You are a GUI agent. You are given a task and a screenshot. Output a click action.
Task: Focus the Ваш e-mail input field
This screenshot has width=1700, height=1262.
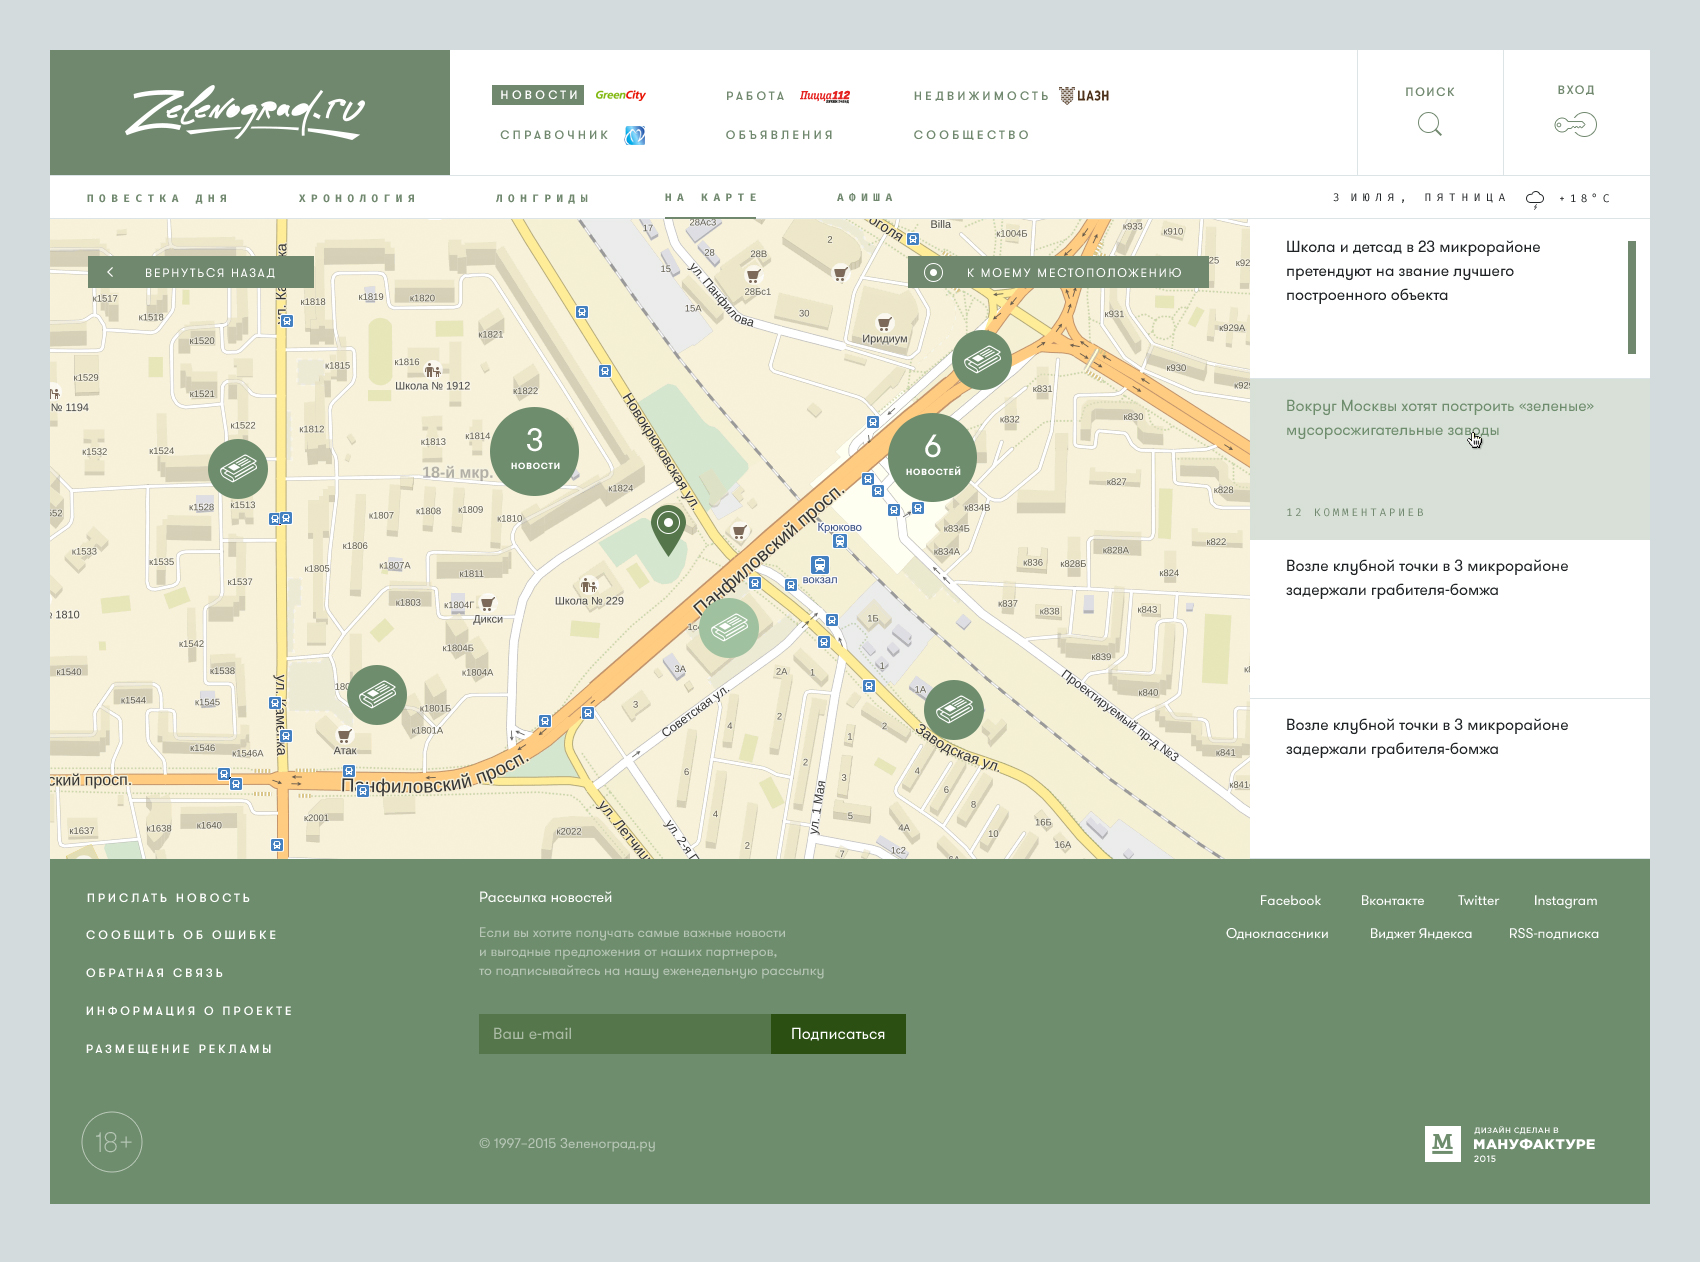click(x=625, y=1034)
